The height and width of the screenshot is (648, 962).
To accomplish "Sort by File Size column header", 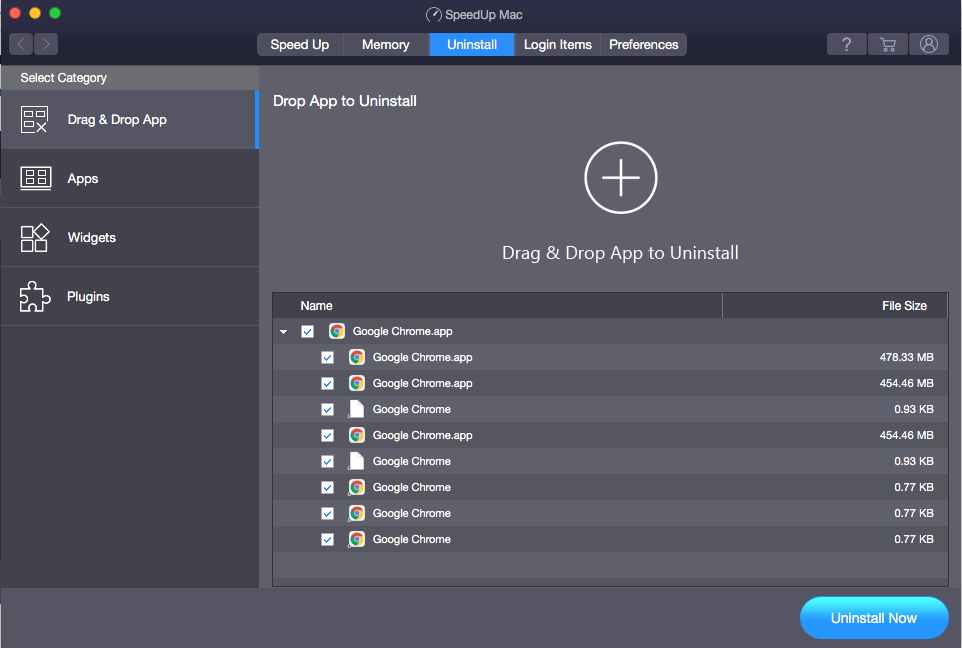I will 835,306.
